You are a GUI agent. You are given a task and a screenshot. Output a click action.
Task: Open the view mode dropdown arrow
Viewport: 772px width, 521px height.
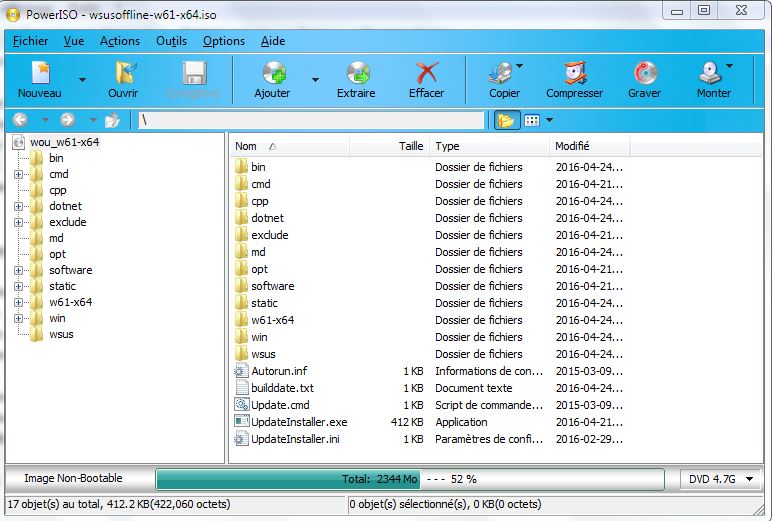(549, 120)
